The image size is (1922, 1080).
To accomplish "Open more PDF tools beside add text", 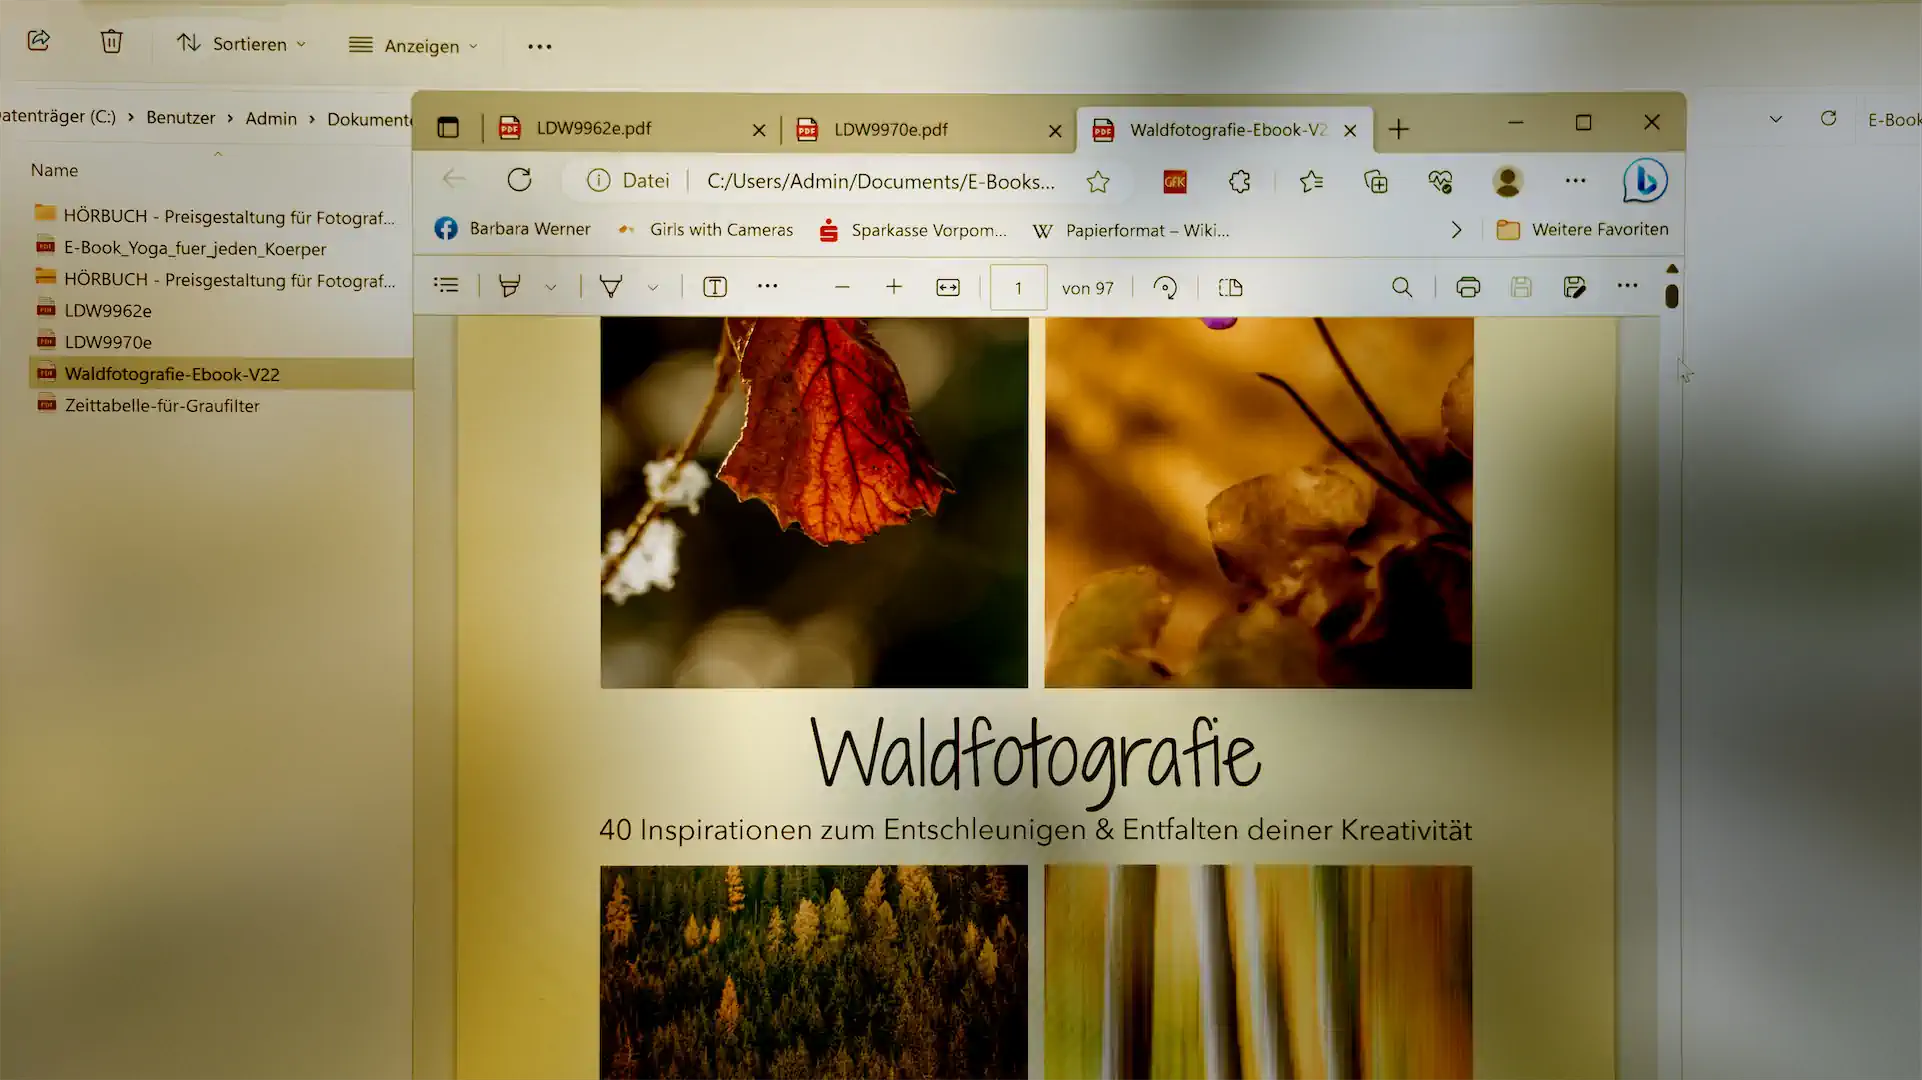I will (x=767, y=286).
